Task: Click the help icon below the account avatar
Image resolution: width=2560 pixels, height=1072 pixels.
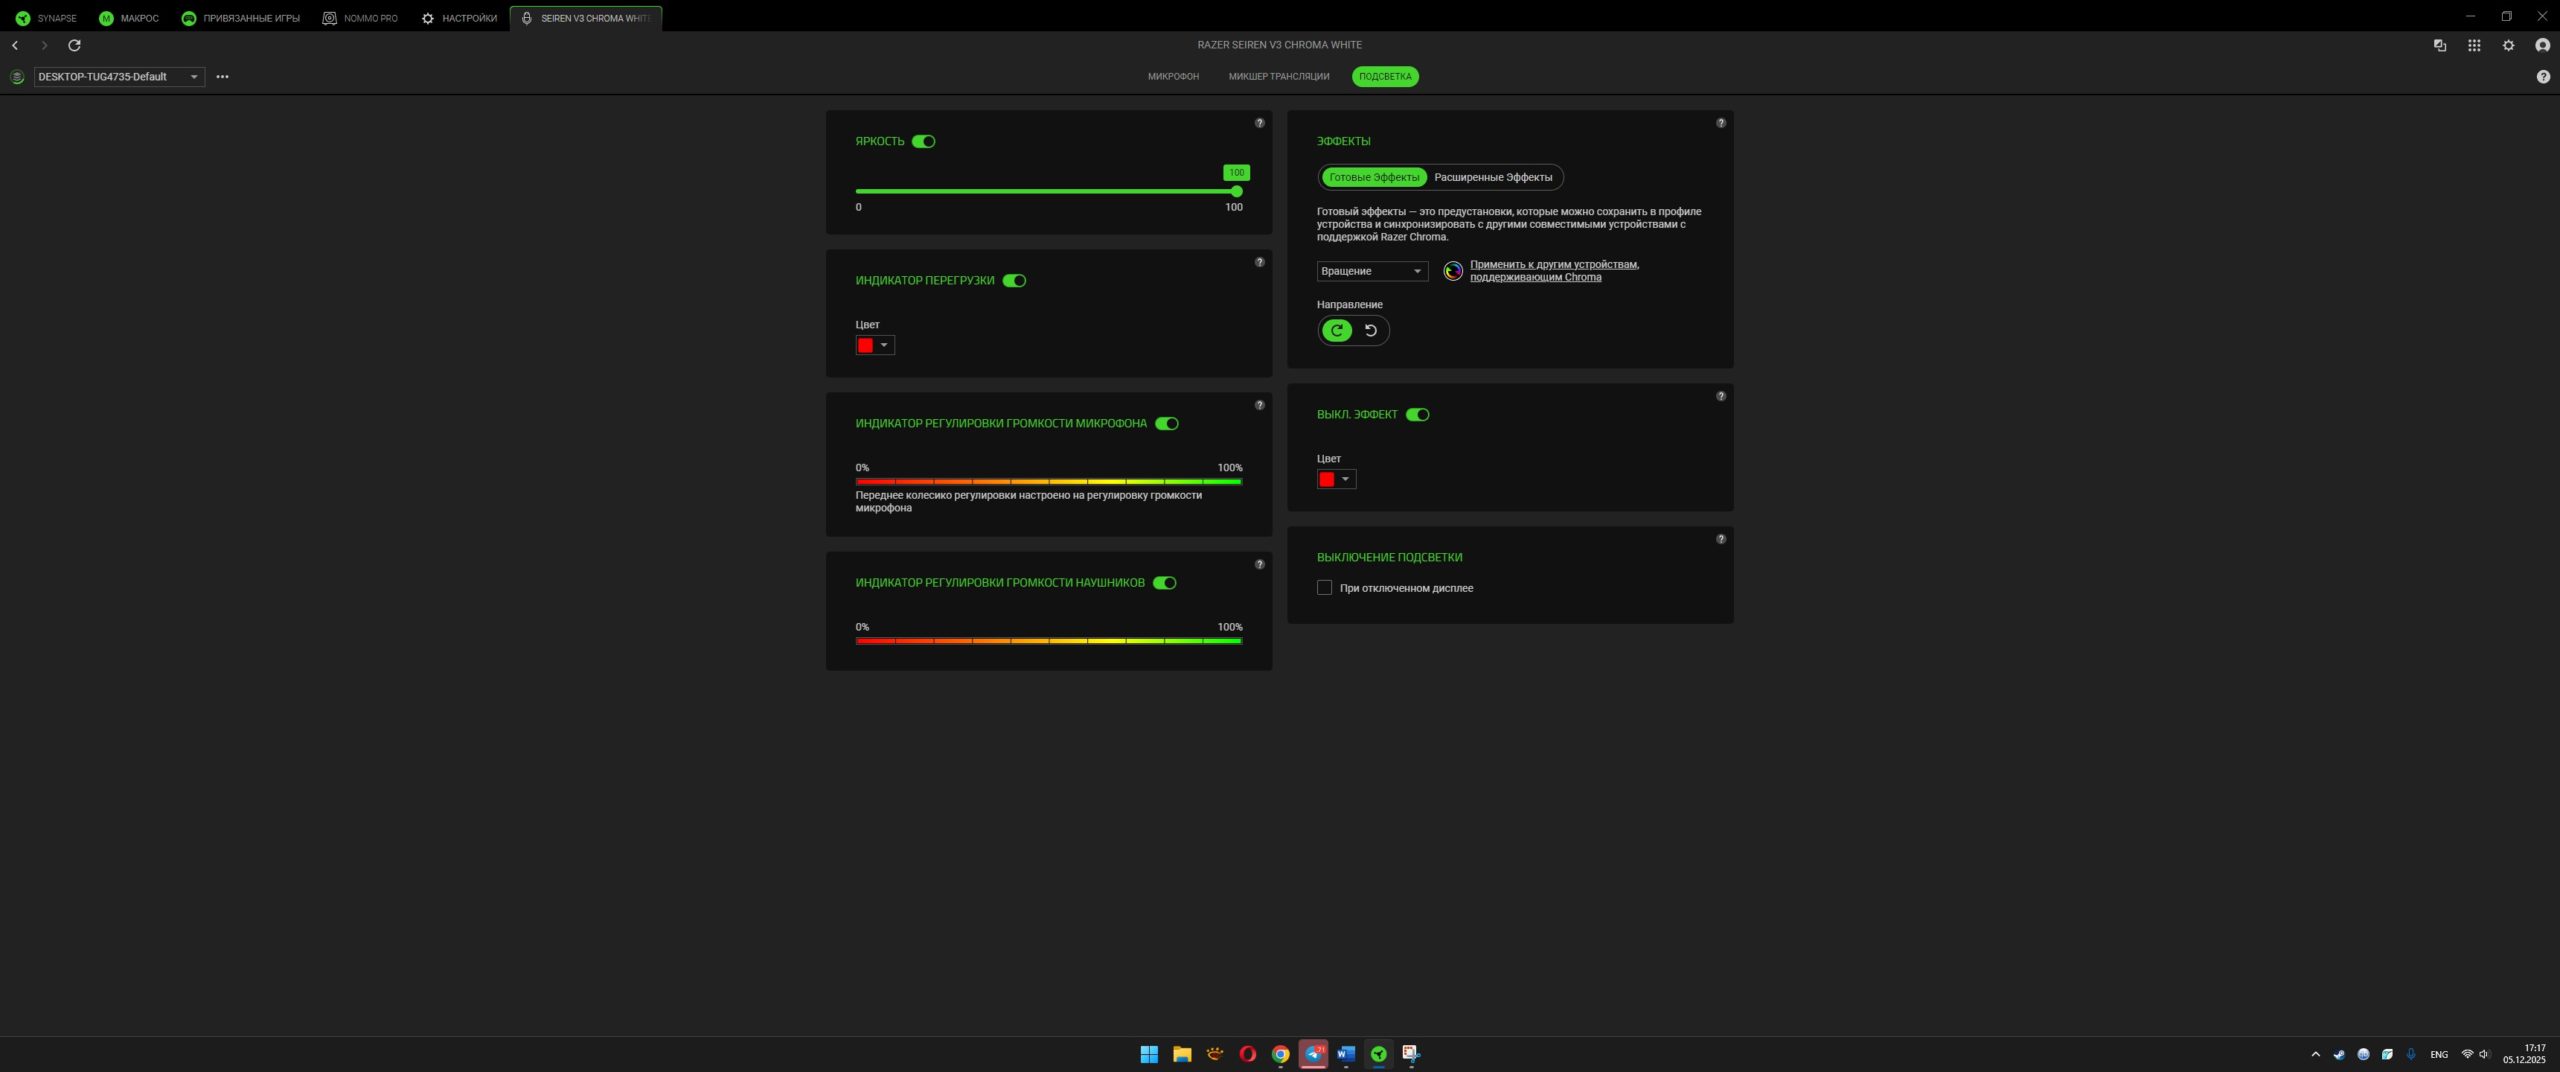Action: click(x=2543, y=77)
